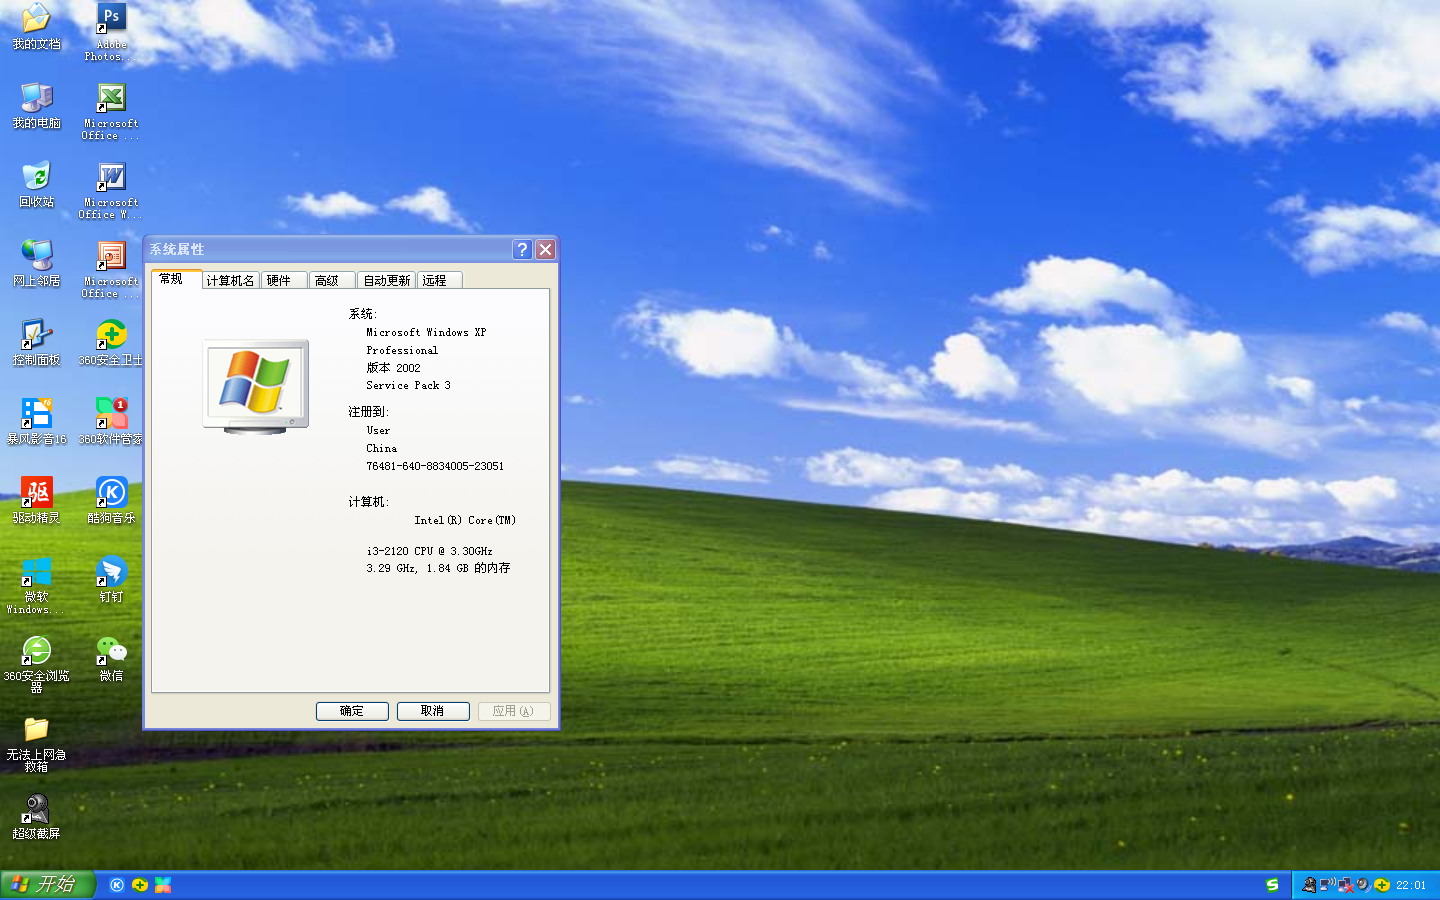Start 钉钉 from the desktop
This screenshot has width=1440, height=900.
point(110,572)
